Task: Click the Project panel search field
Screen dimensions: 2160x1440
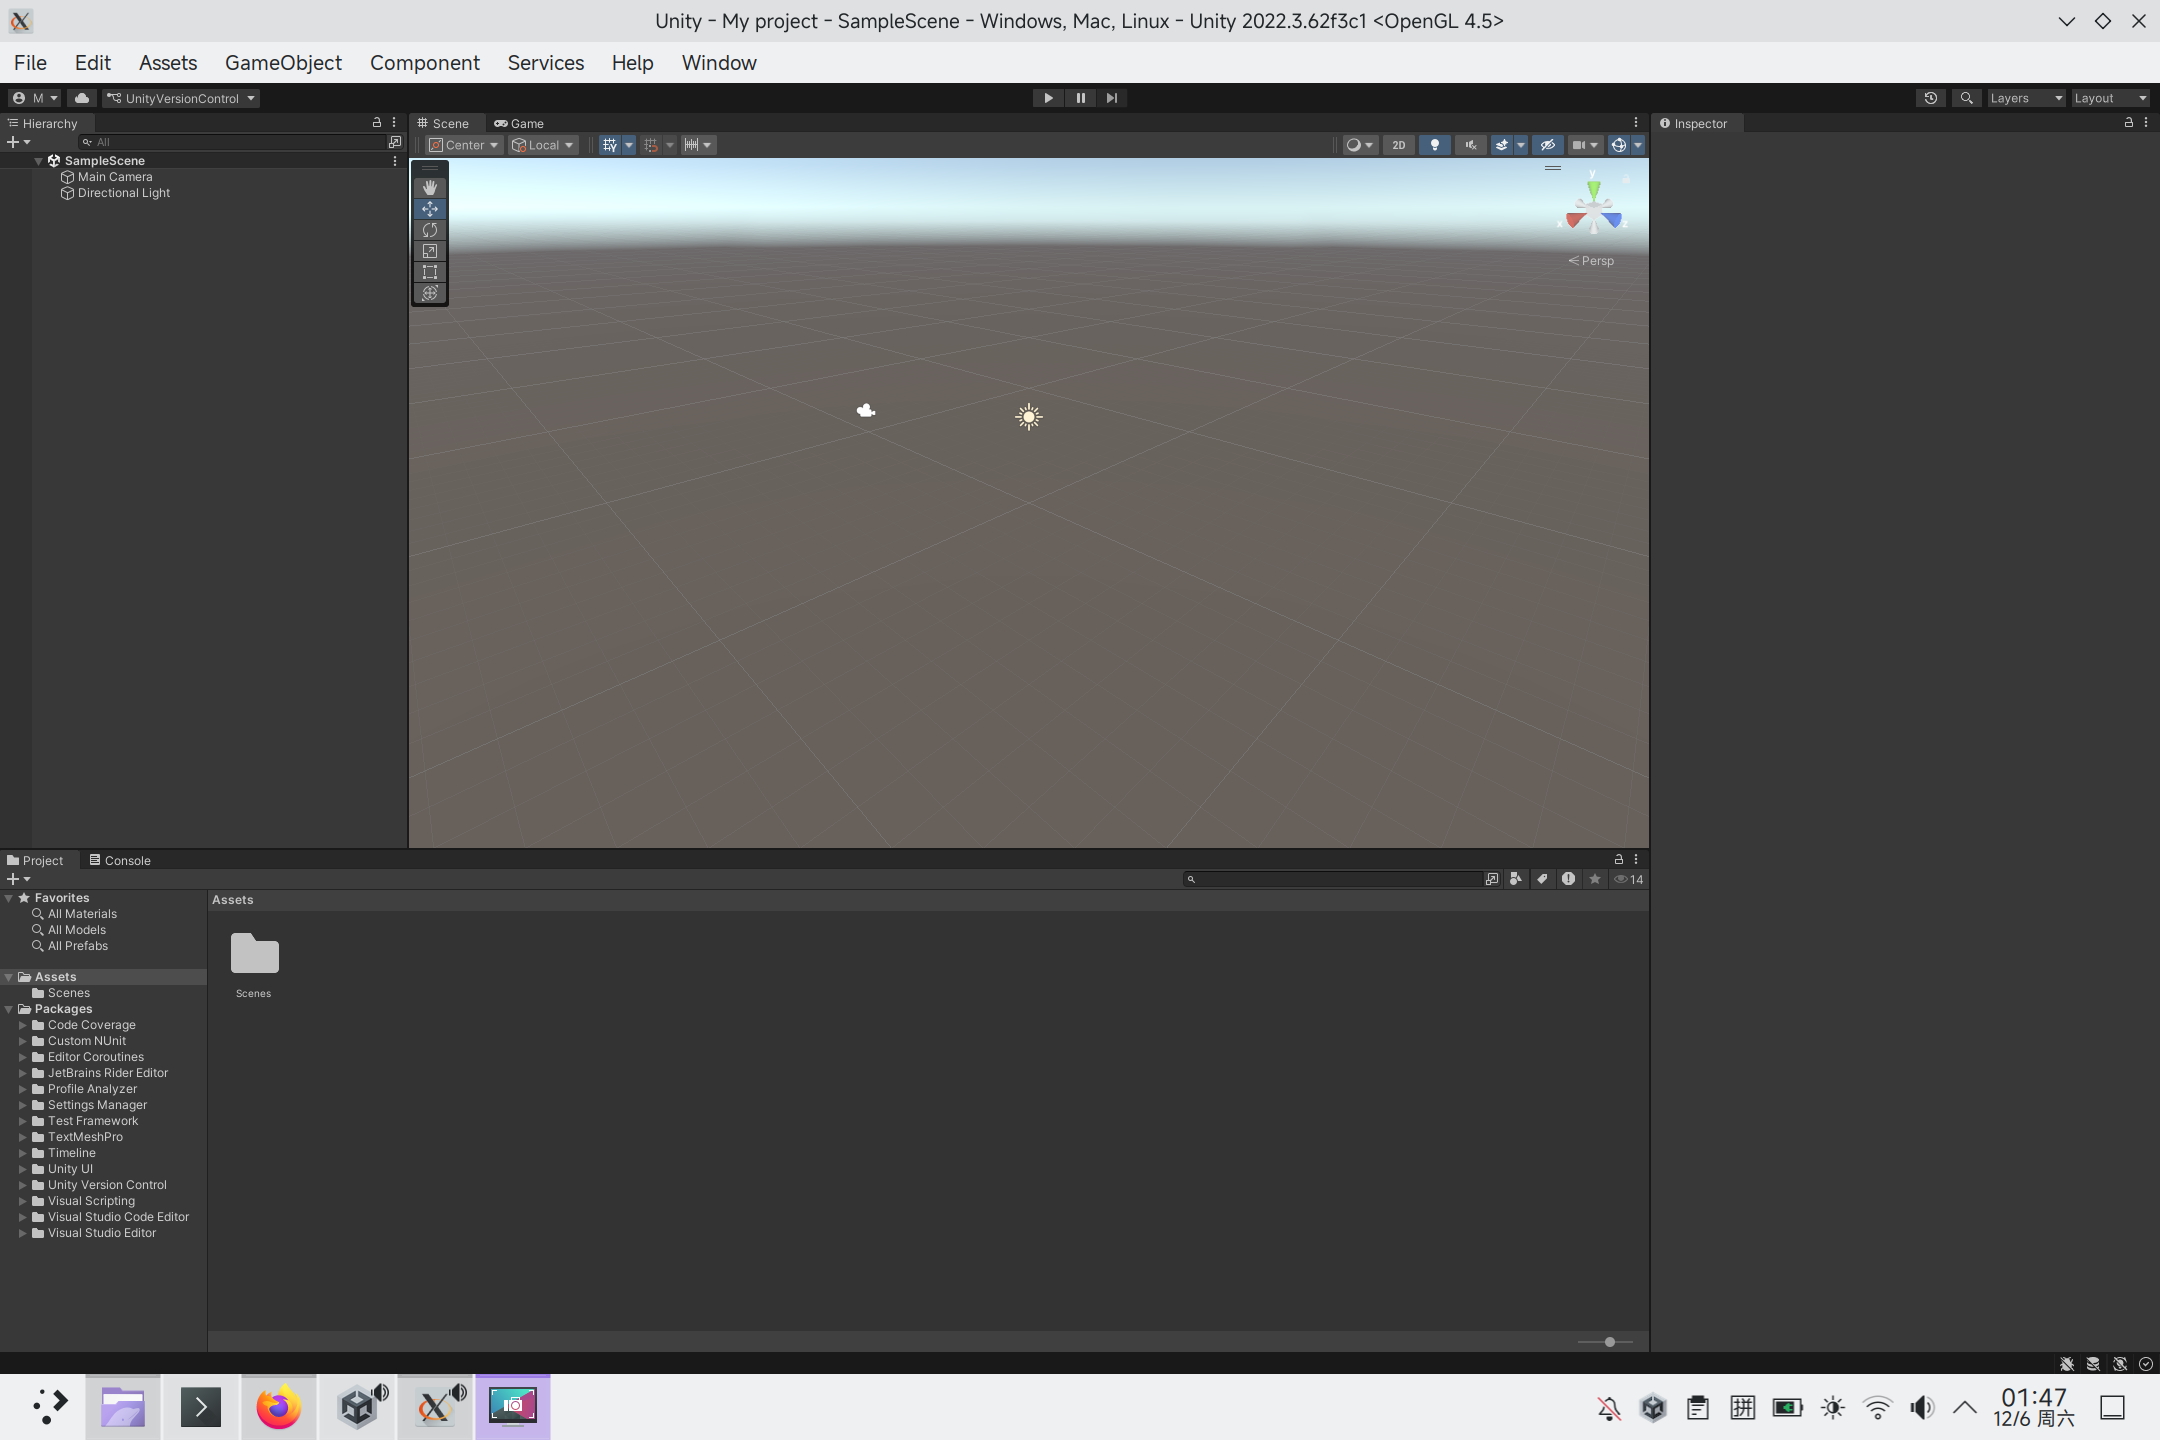Action: tap(1332, 879)
